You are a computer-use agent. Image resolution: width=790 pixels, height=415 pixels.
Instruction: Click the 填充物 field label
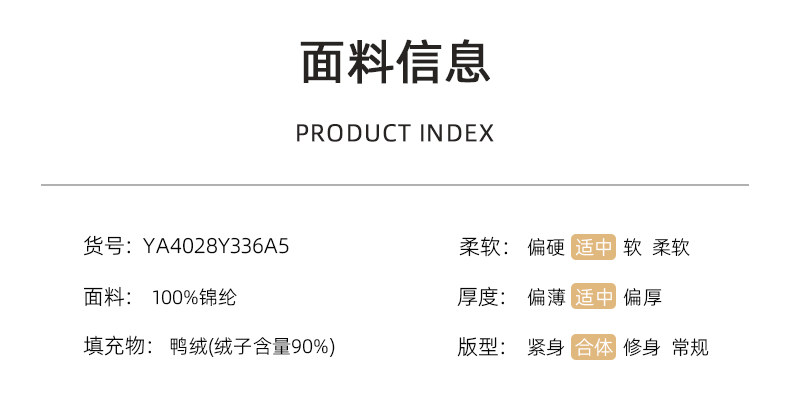click(113, 347)
